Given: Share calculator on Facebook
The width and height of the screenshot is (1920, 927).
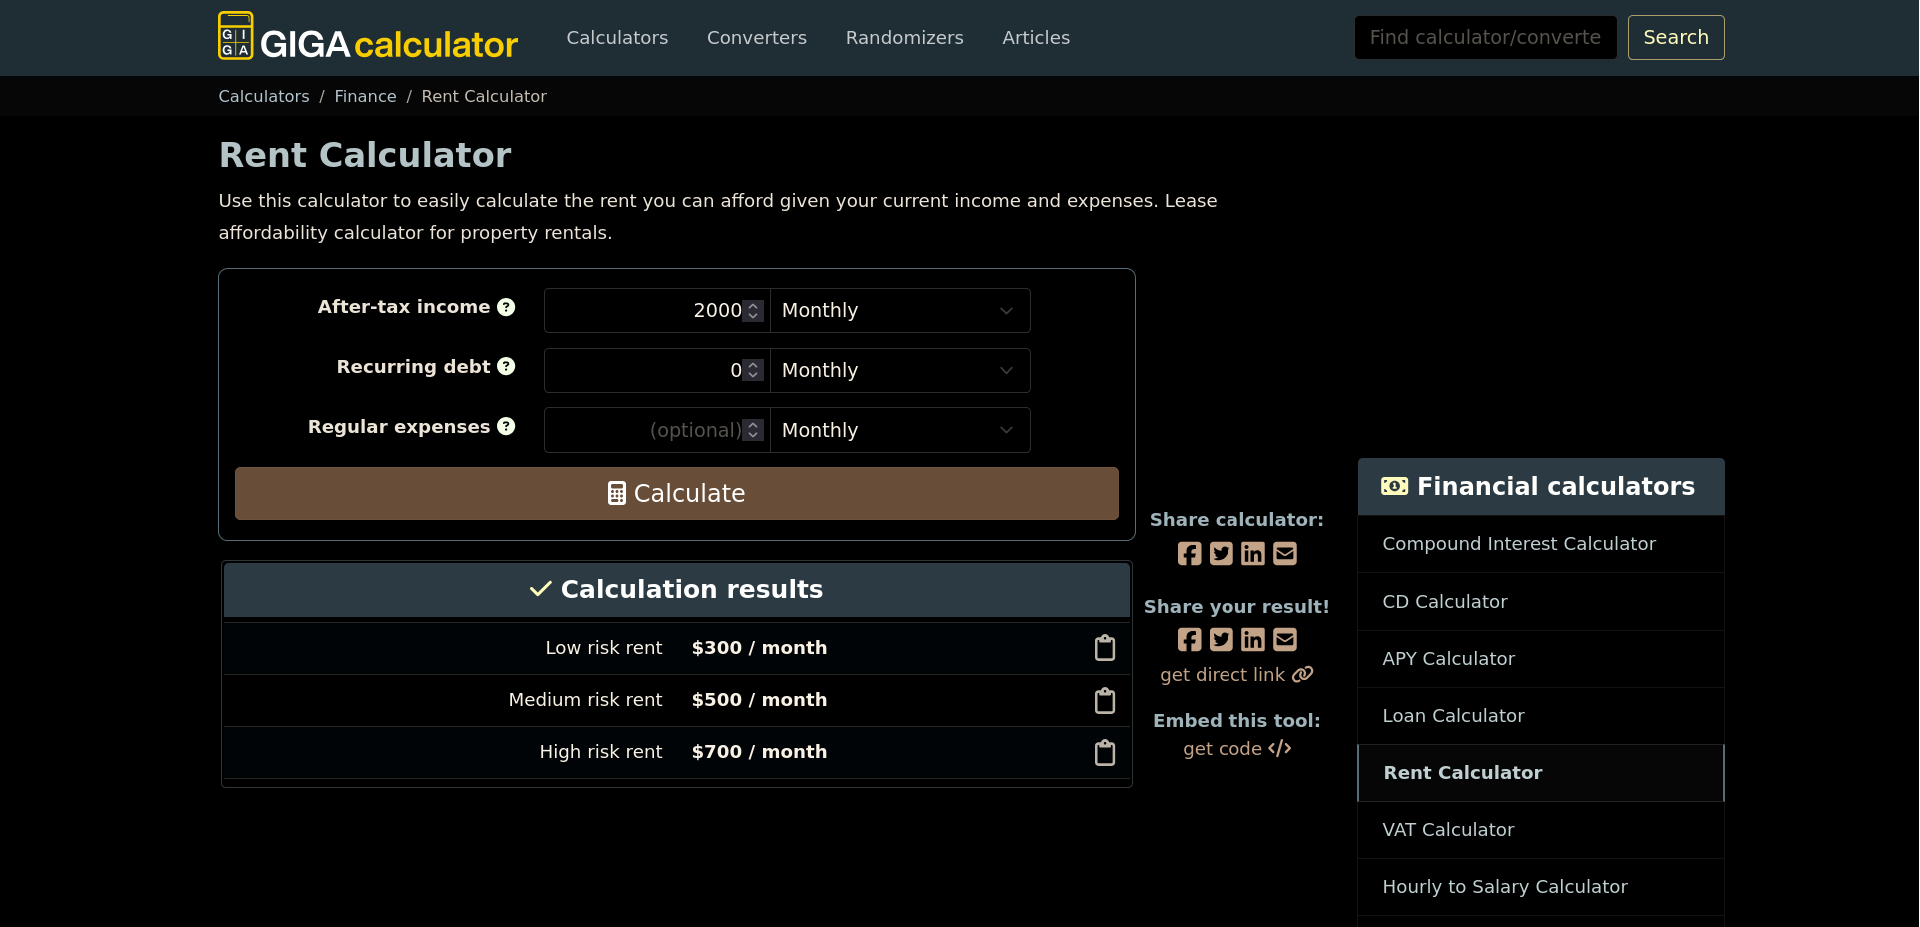Looking at the screenshot, I should point(1189,553).
